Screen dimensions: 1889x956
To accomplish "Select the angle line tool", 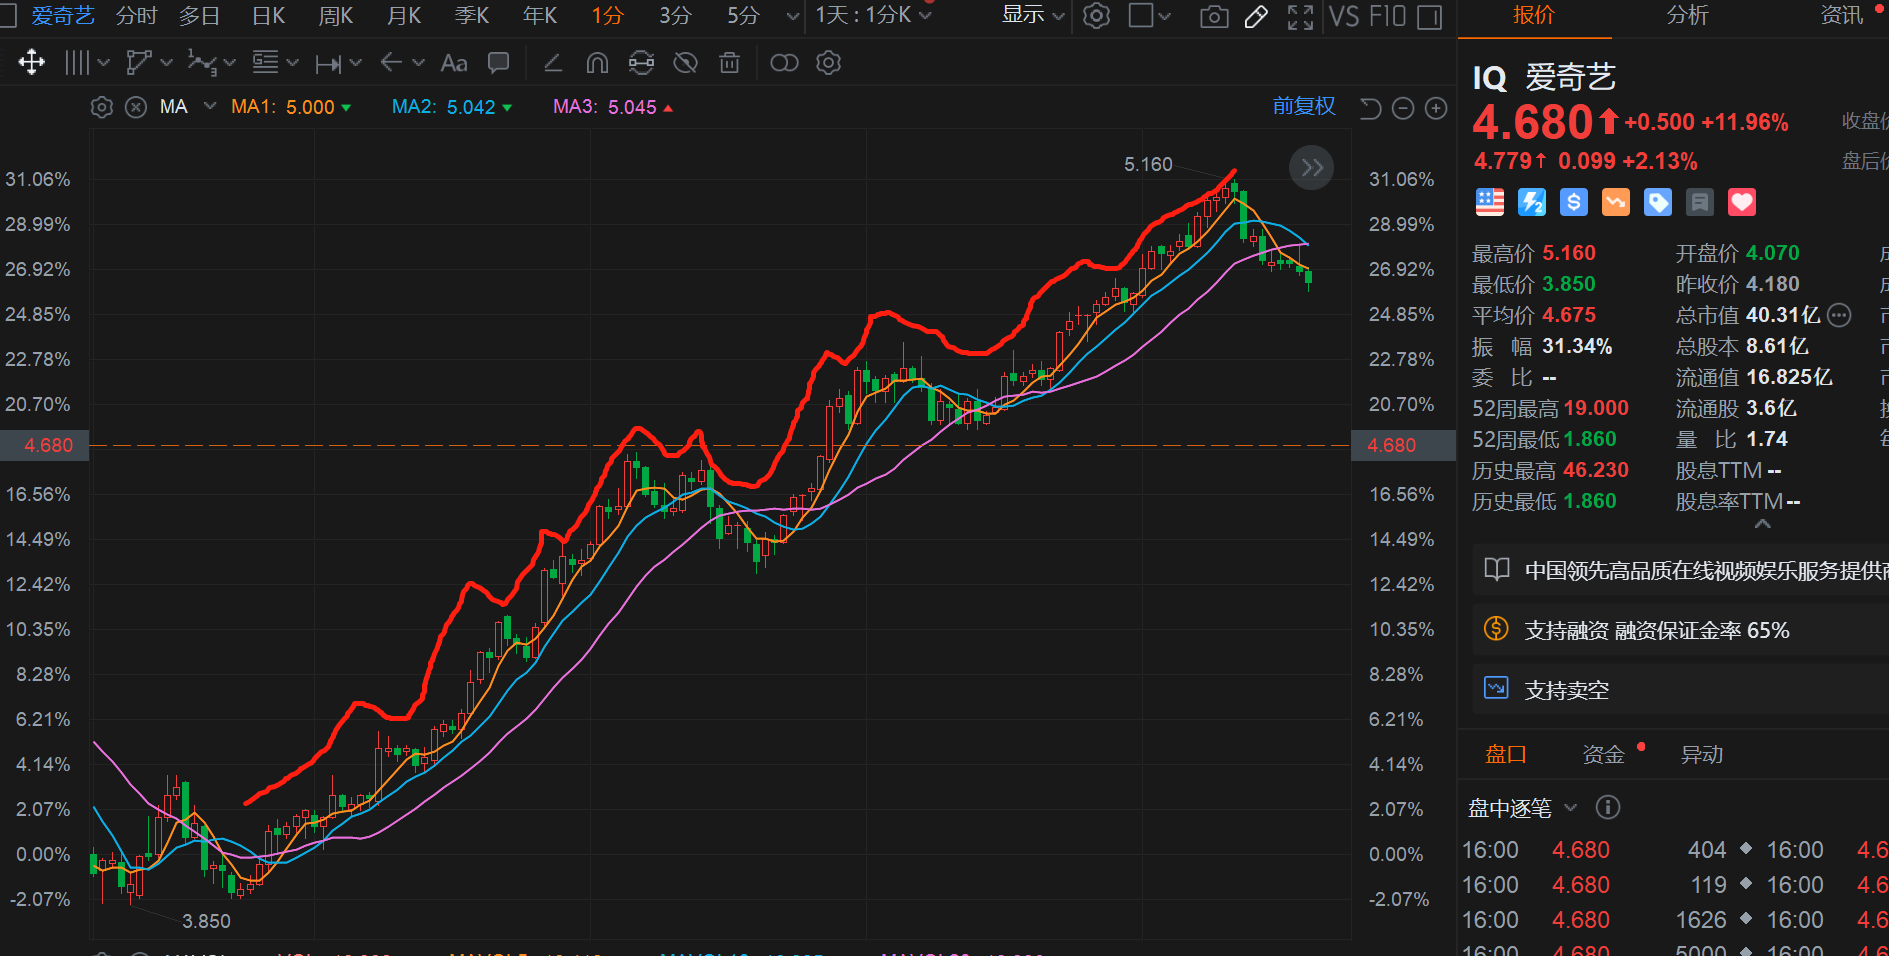I will pos(552,63).
